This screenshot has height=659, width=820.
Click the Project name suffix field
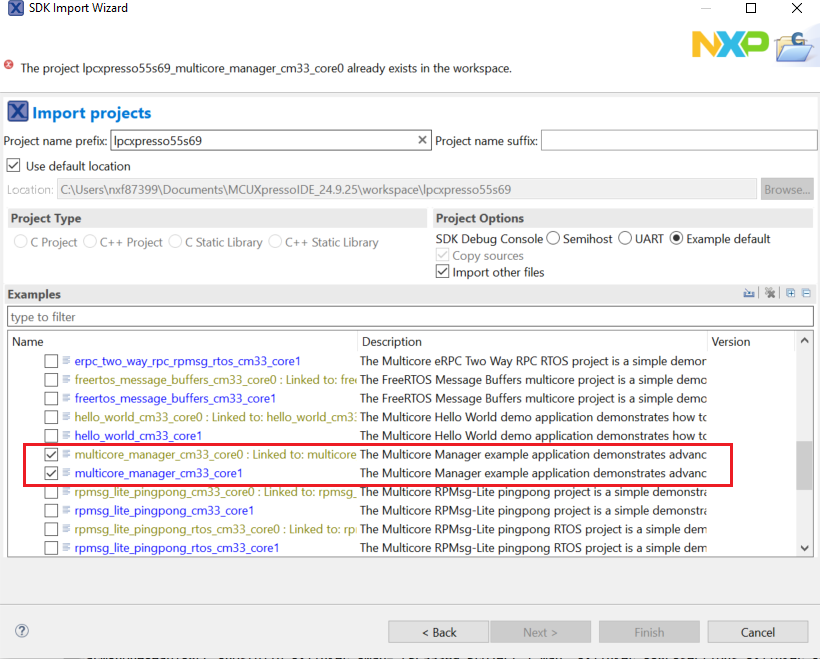[x=679, y=140]
